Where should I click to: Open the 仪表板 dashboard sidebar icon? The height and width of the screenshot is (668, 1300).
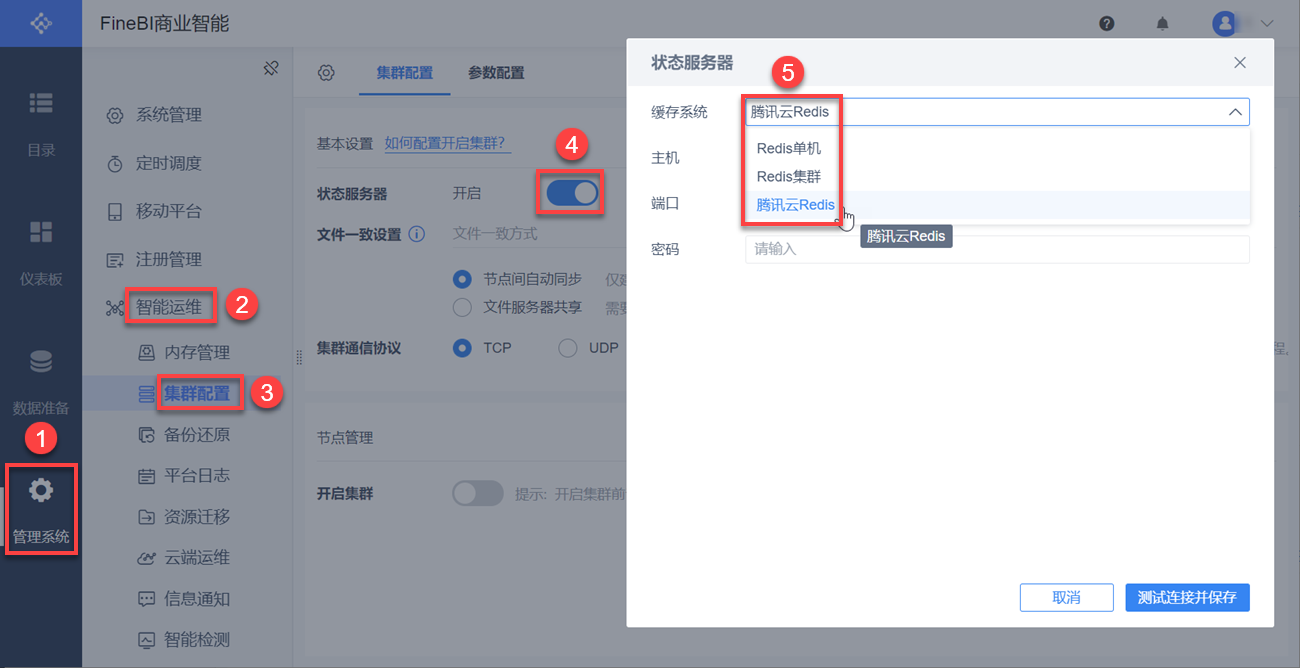tap(41, 232)
